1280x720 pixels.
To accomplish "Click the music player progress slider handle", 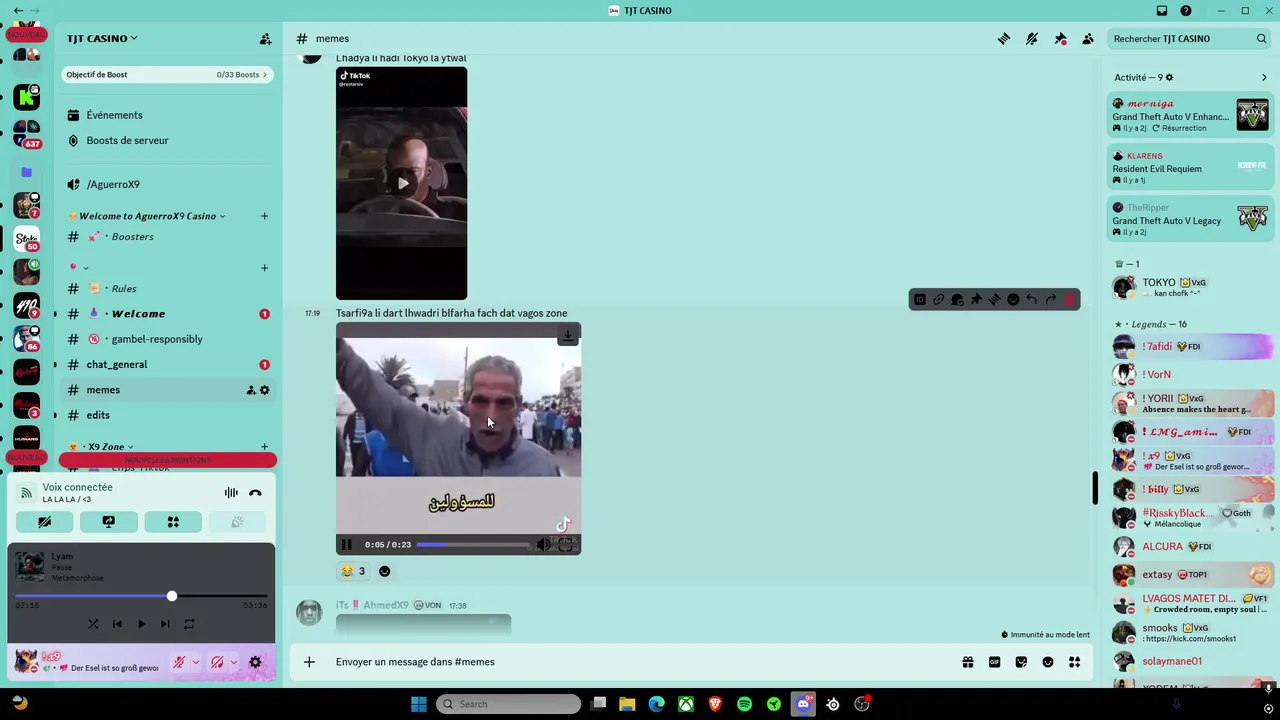I will [171, 597].
